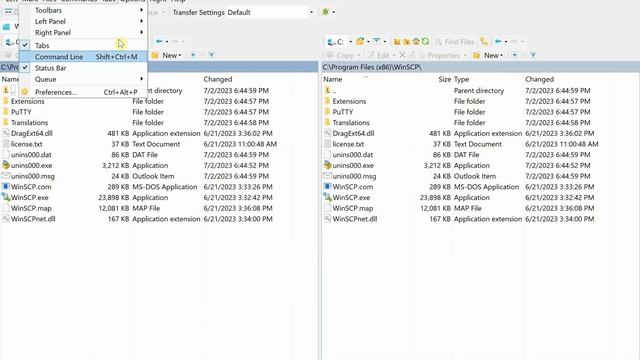The height and width of the screenshot is (360, 640).
Task: Sort right panel by Size column
Action: [x=444, y=79]
